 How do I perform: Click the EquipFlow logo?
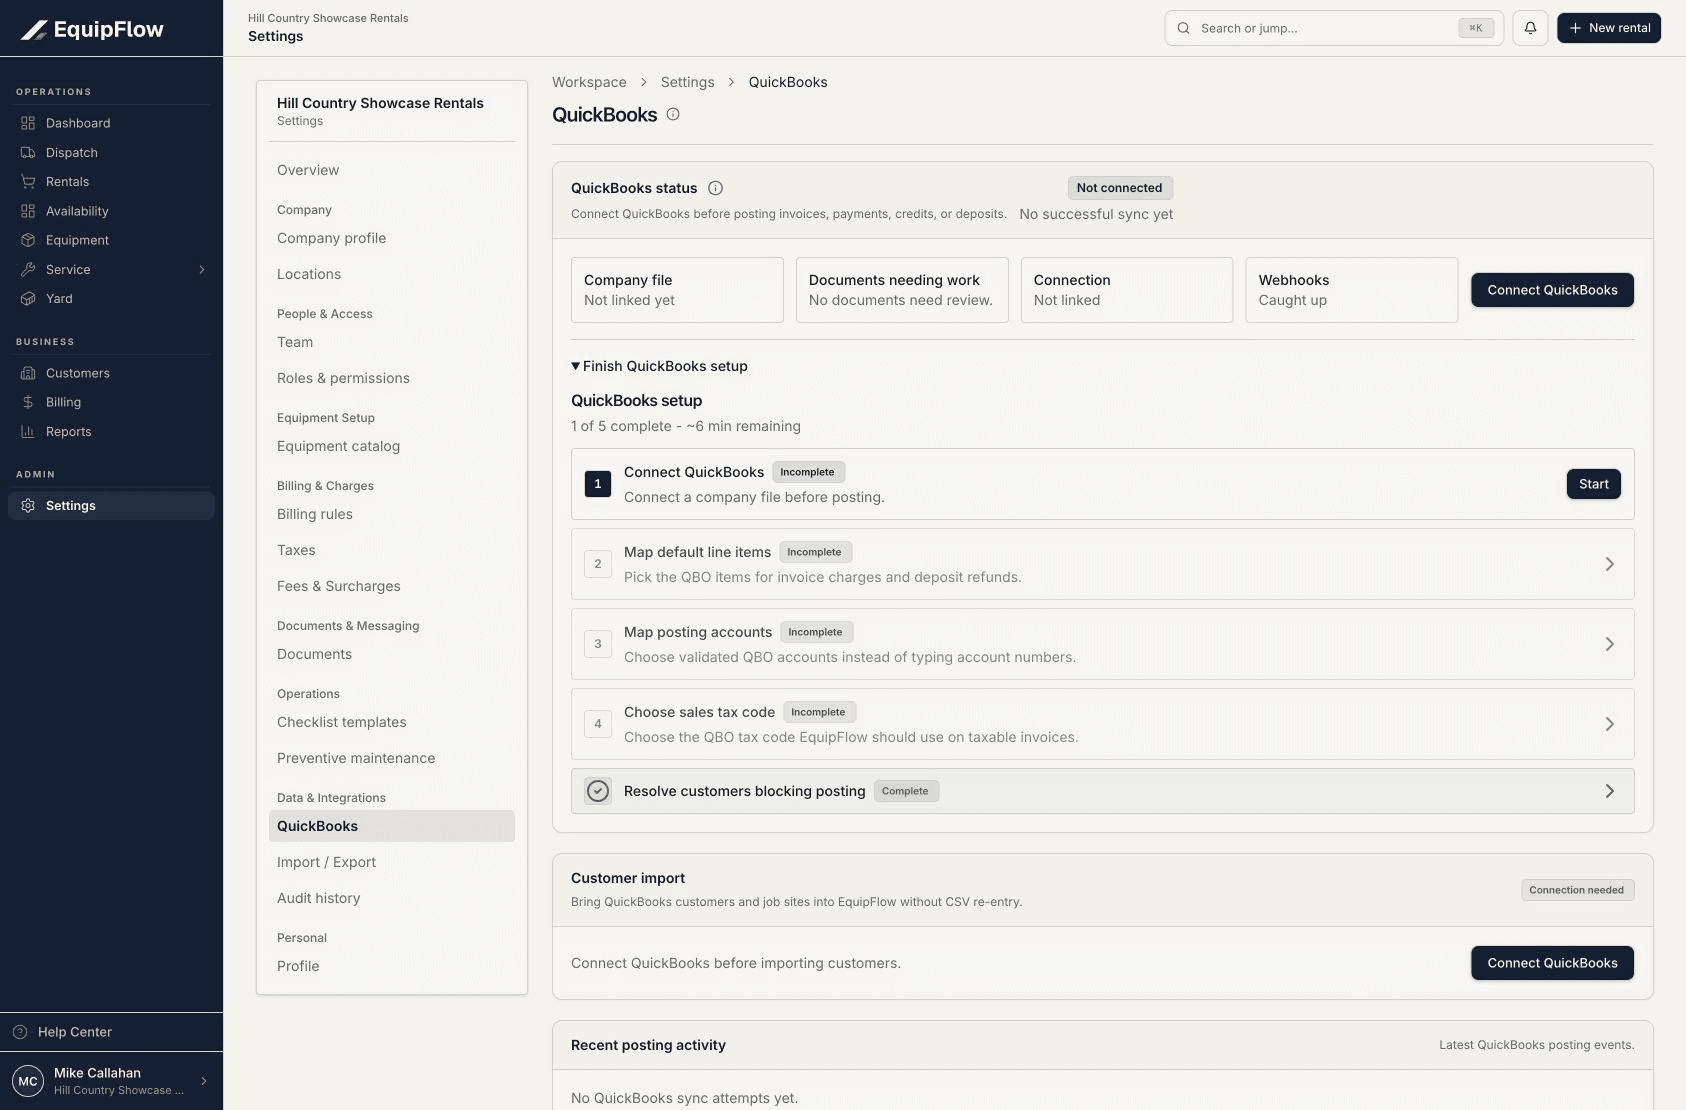point(92,29)
